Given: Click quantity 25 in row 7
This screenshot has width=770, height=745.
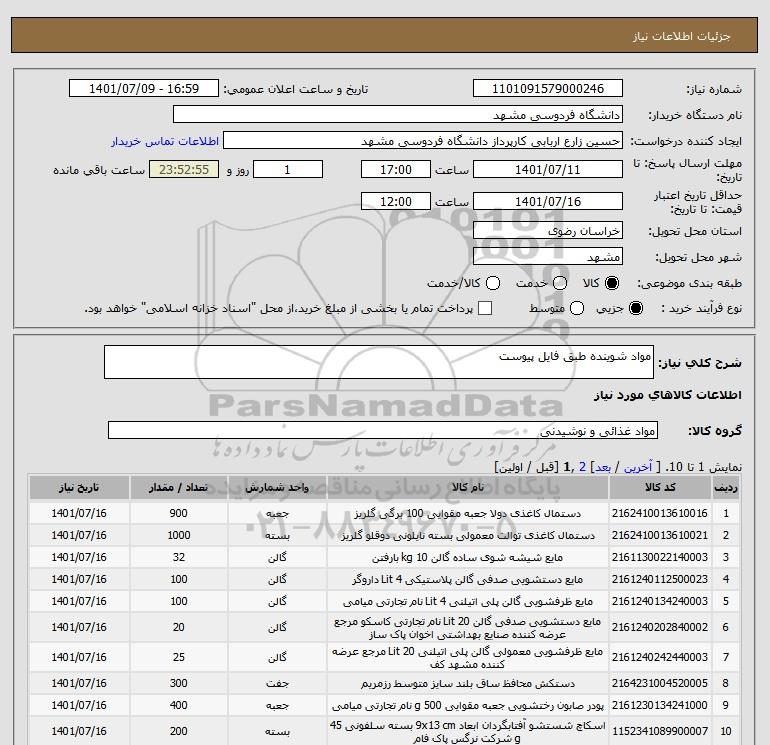Looking at the screenshot, I should [178, 657].
